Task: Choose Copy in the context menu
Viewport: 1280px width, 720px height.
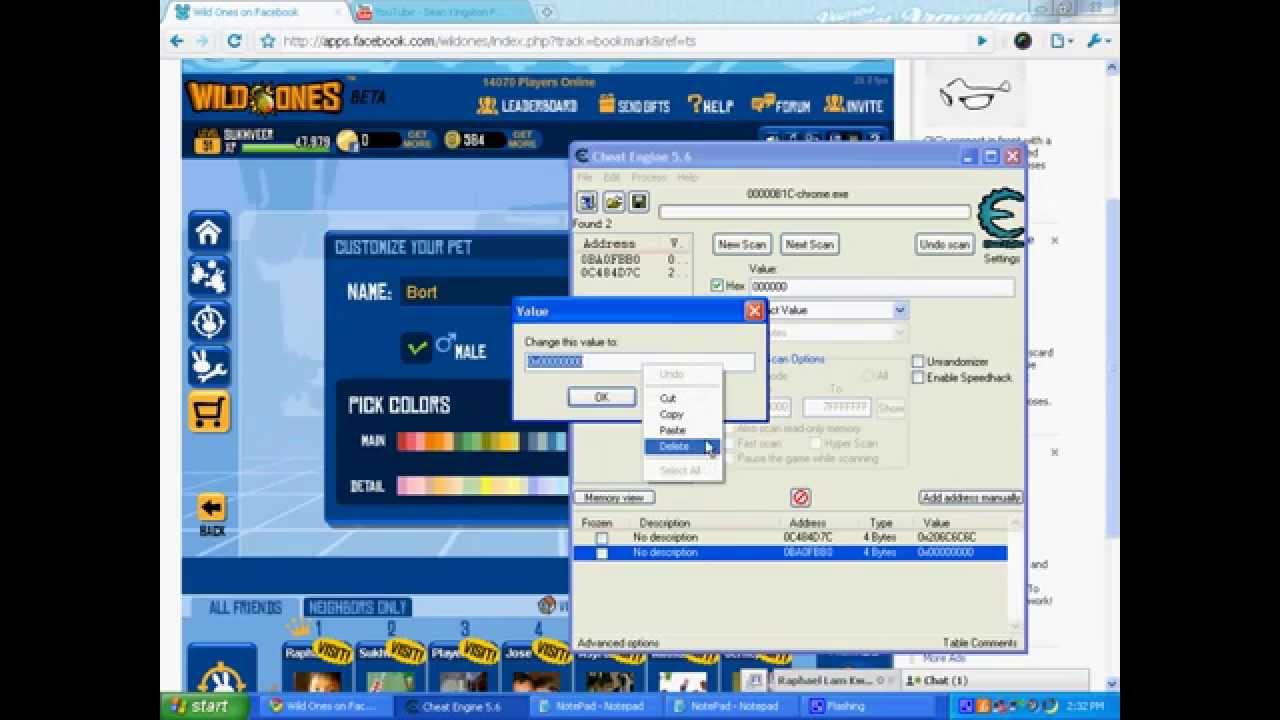Action: pos(672,415)
